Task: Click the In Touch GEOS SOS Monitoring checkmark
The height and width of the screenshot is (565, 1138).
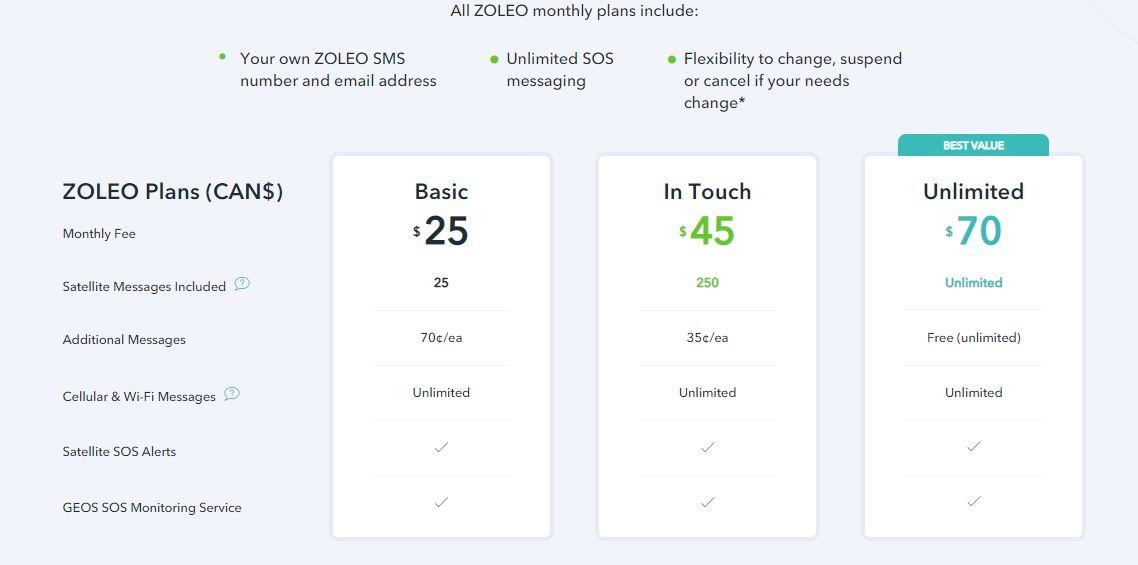Action: pos(707,502)
